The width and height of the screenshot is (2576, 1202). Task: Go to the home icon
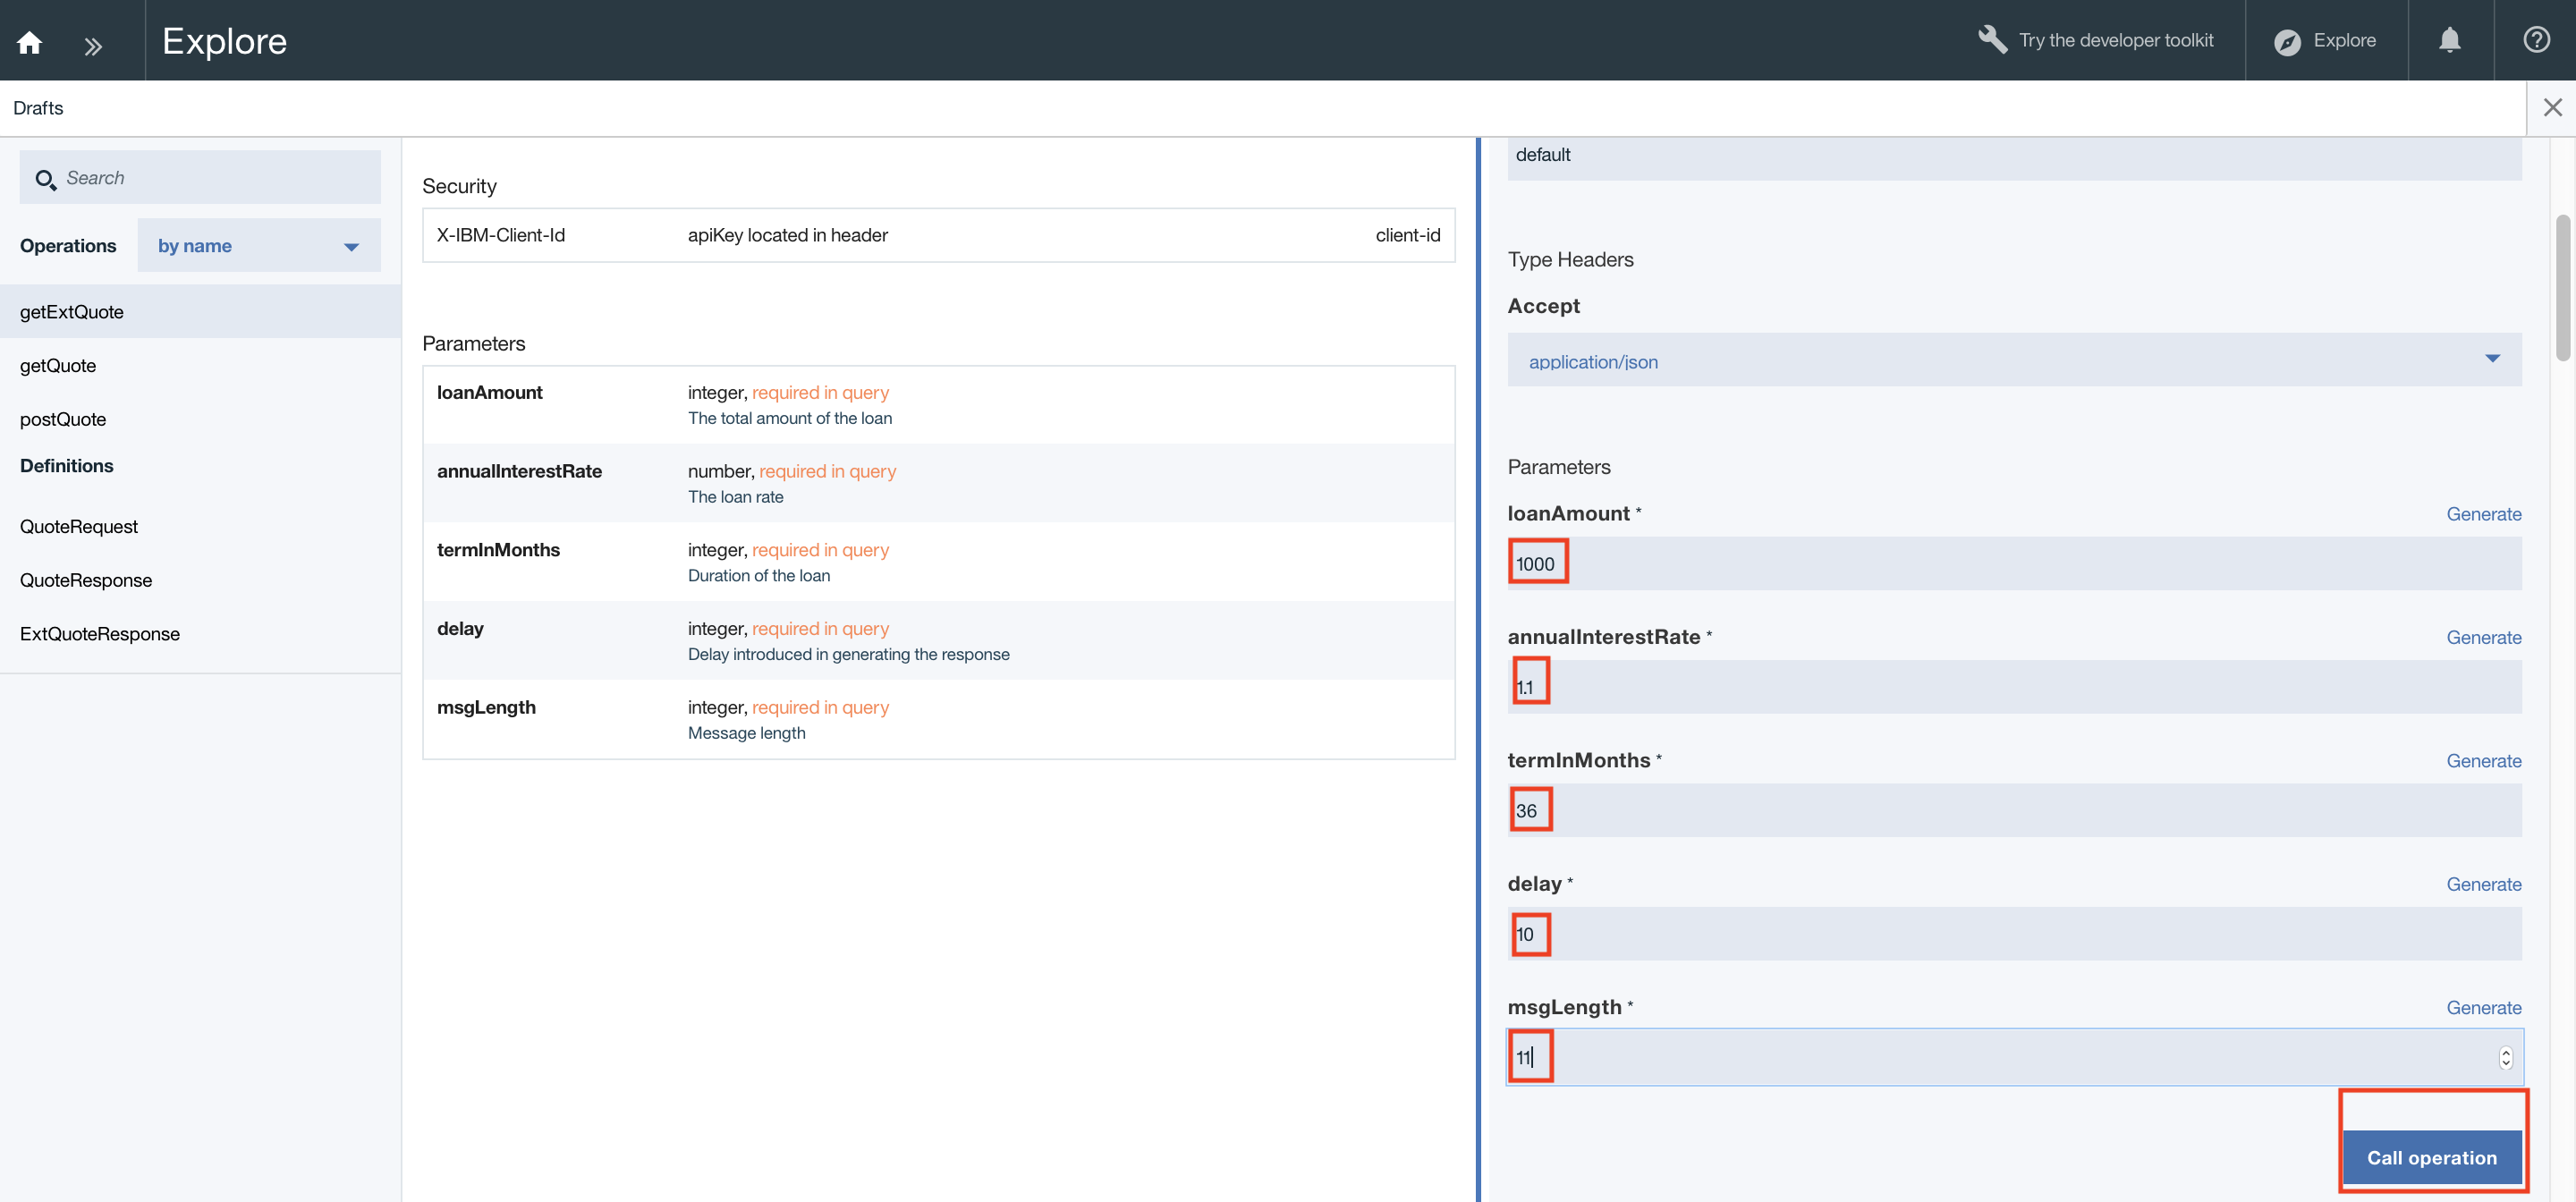coord(30,42)
